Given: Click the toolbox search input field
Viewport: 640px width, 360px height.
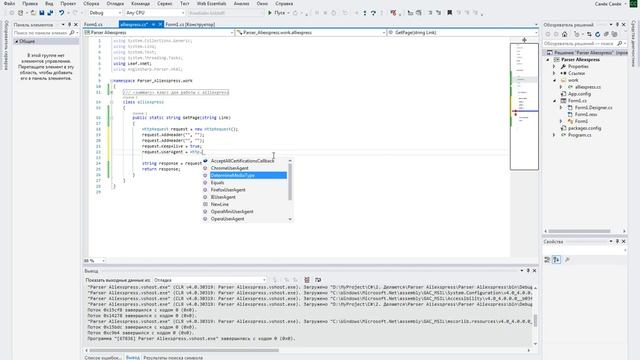Looking at the screenshot, I should [41, 33].
